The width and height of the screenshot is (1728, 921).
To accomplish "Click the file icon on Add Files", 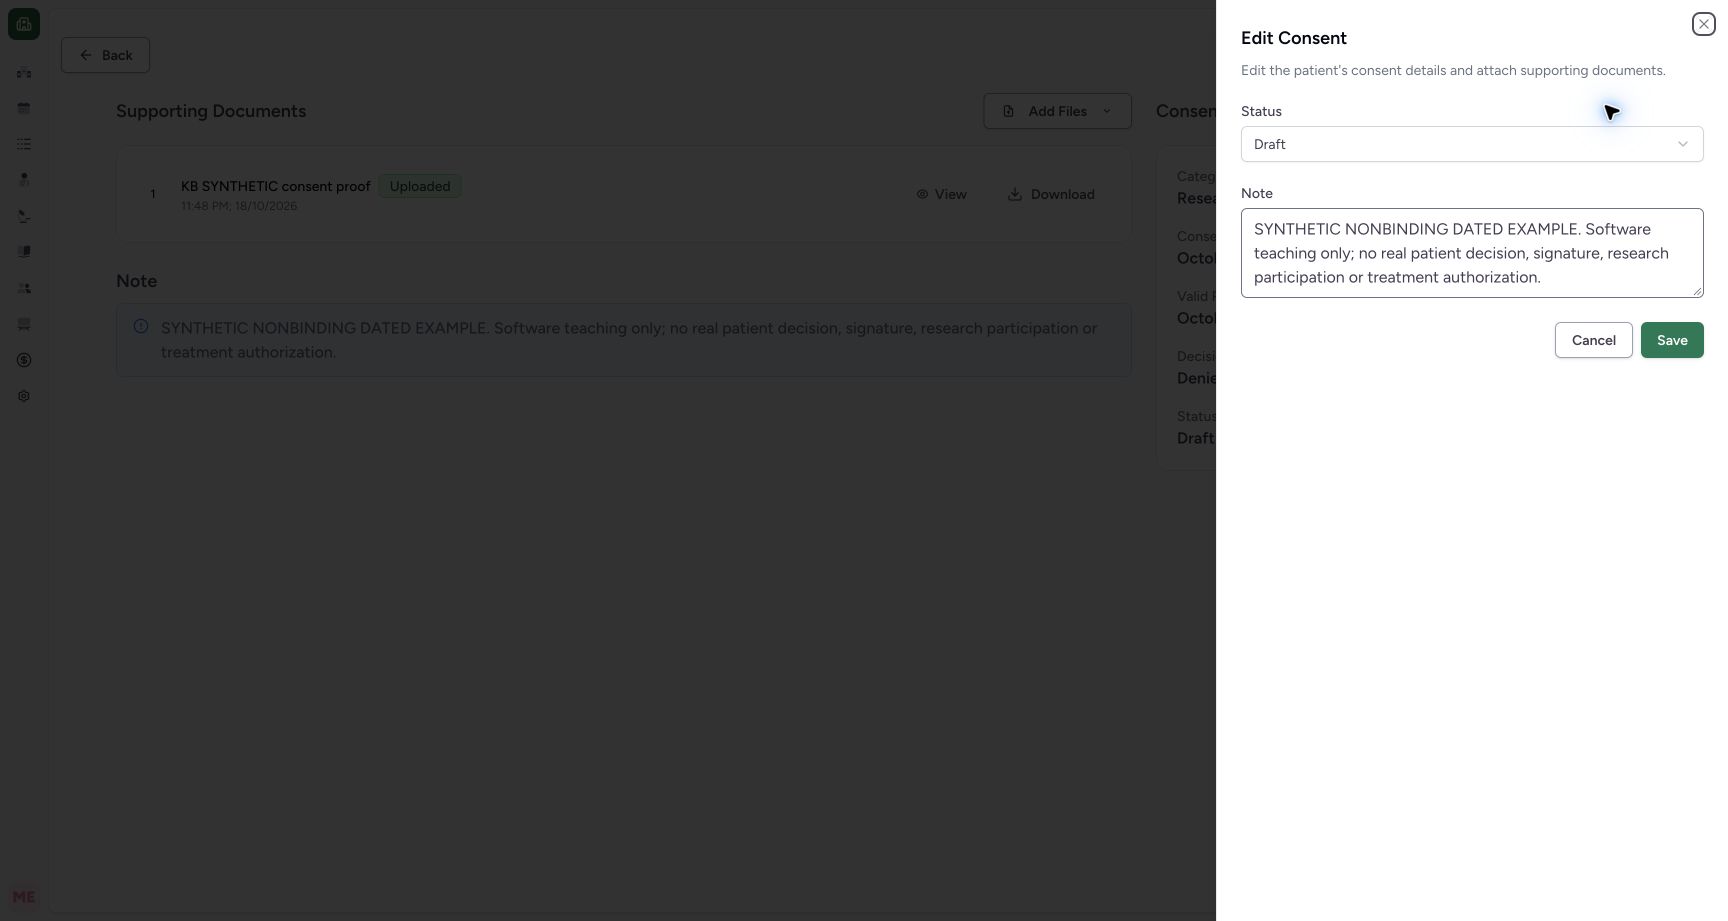I will (x=1009, y=111).
